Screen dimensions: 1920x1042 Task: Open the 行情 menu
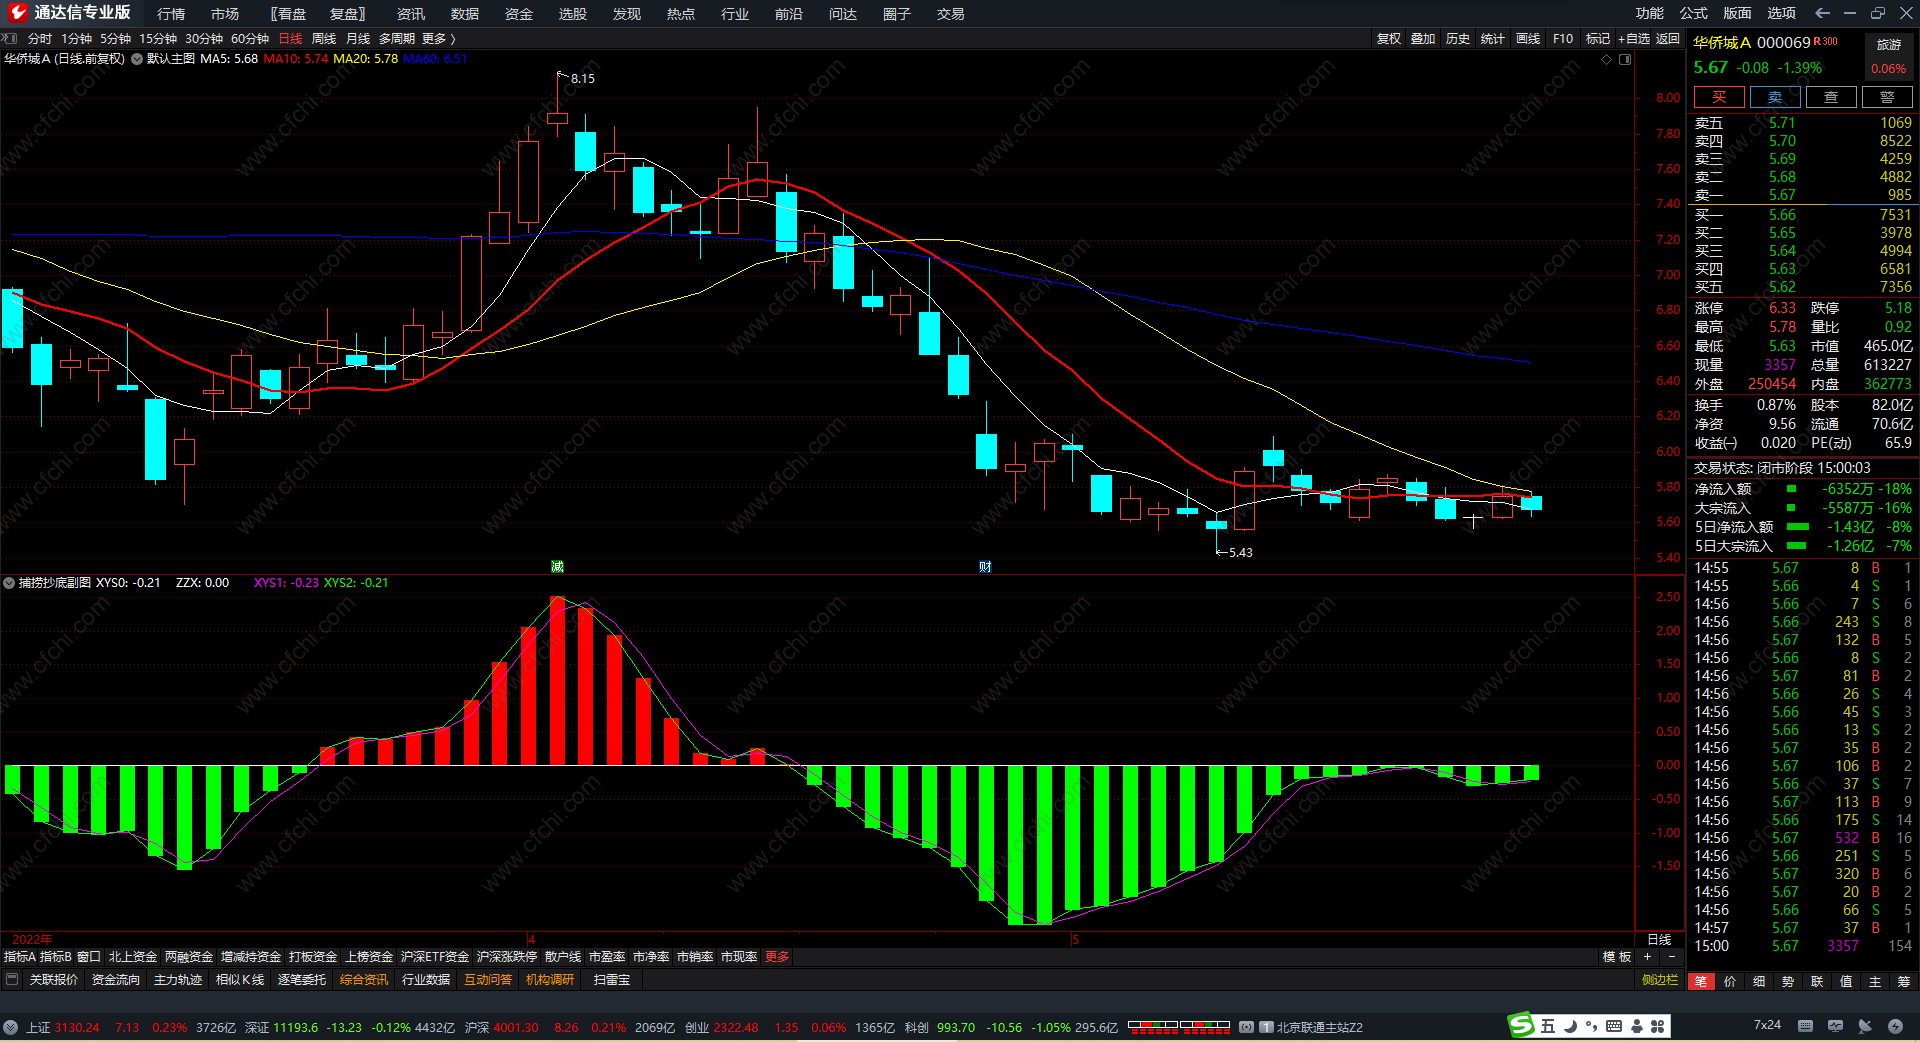pos(171,14)
